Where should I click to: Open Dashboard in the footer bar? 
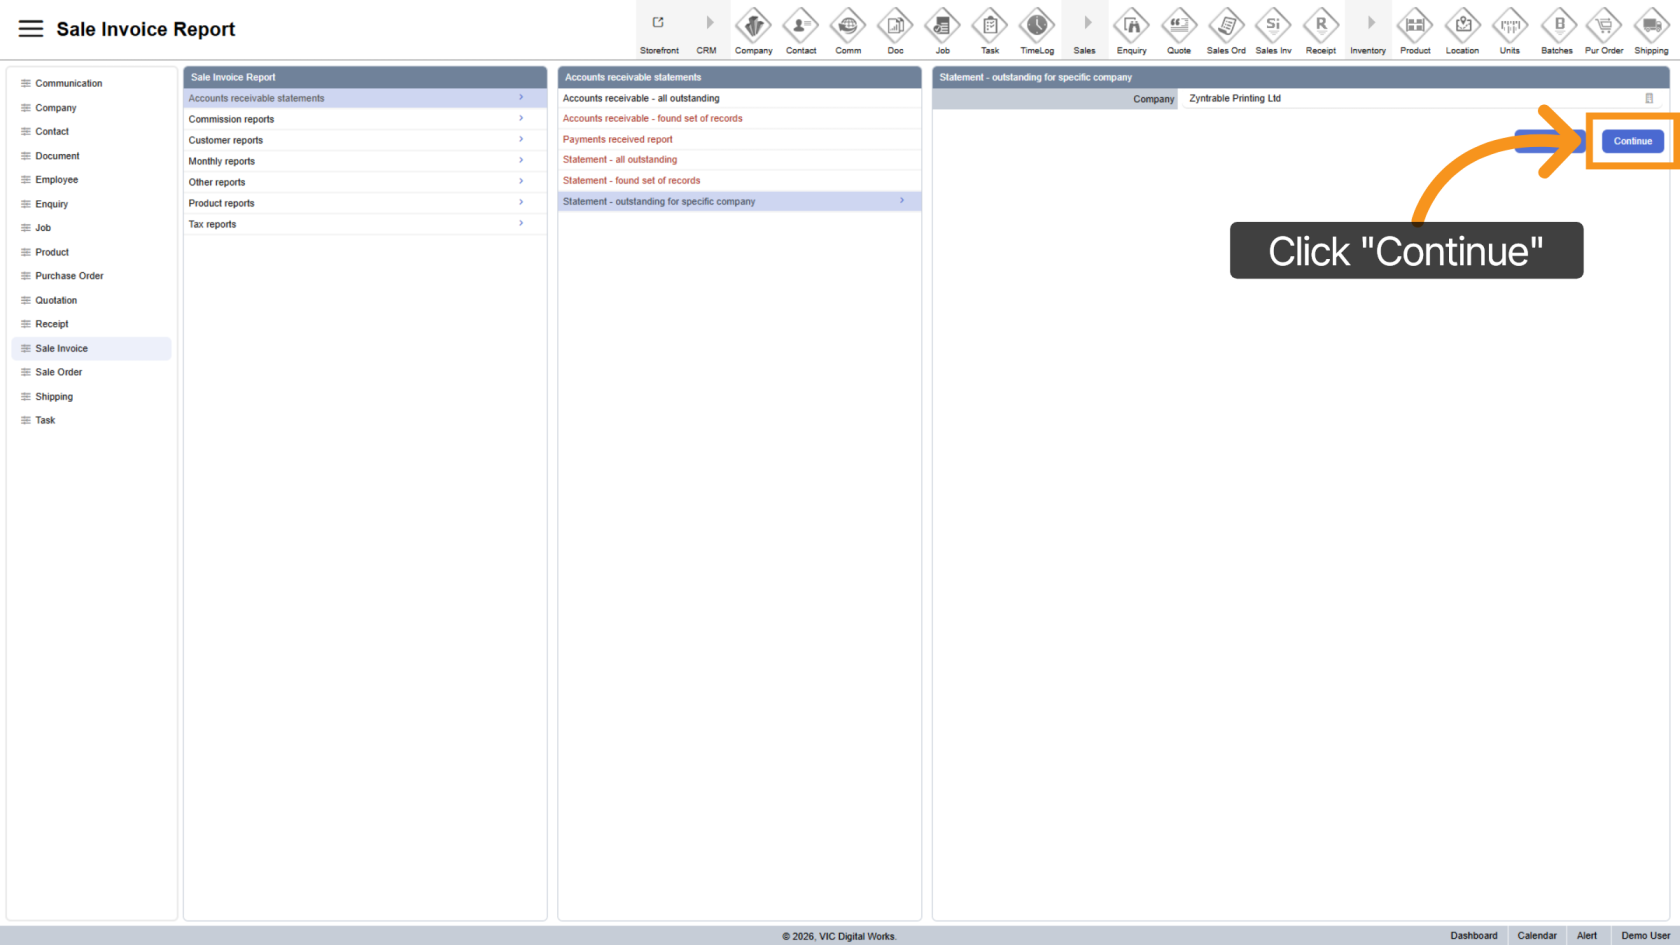click(x=1473, y=936)
